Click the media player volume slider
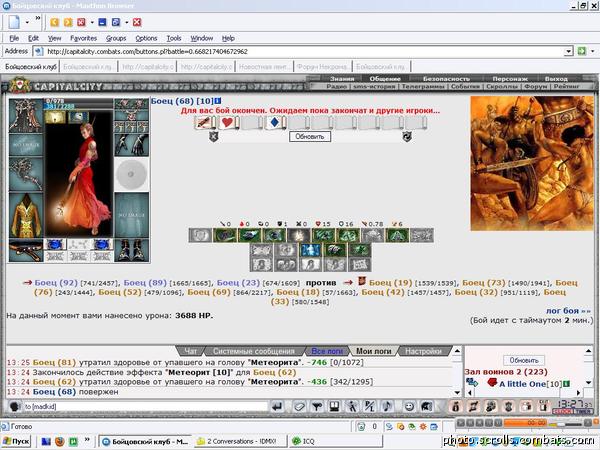The image size is (600, 450). click(x=568, y=423)
